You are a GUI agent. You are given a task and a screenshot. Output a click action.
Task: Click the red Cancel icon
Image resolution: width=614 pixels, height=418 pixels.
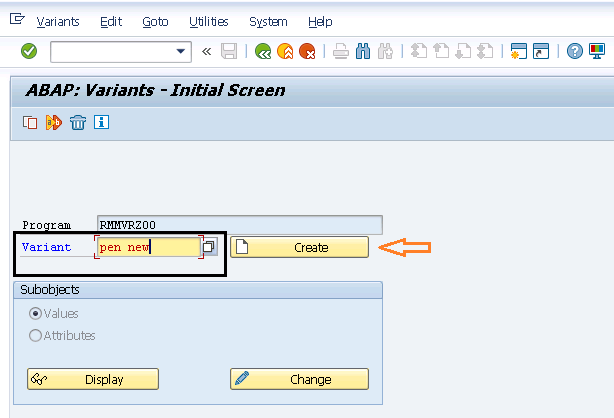(307, 51)
